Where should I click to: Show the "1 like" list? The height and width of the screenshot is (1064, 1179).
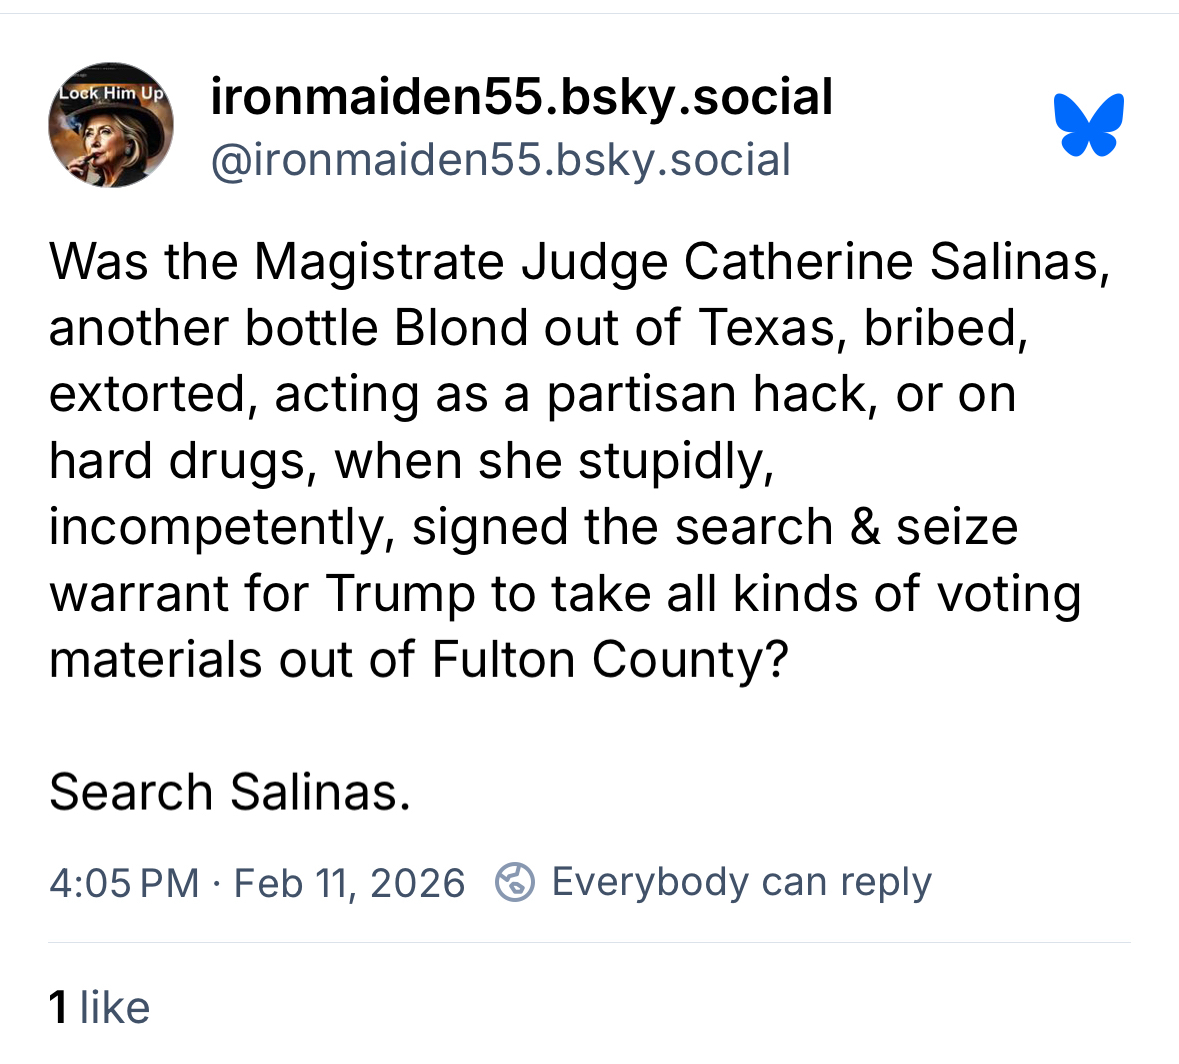[100, 1007]
